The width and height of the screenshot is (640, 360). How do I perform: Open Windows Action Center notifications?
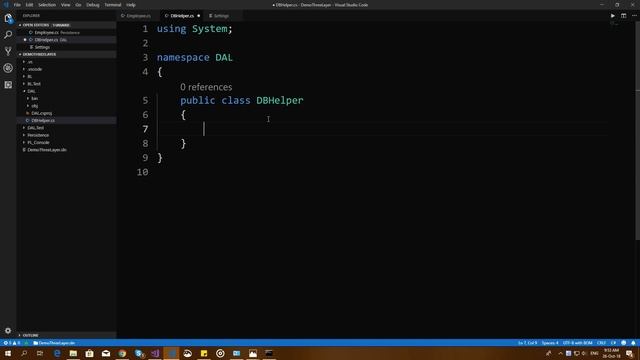[630, 353]
